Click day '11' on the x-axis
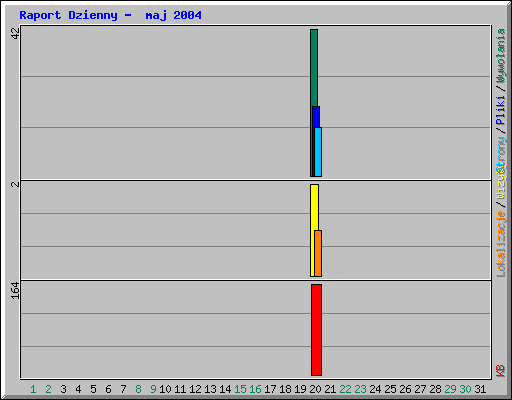The image size is (512, 400). coord(180,389)
